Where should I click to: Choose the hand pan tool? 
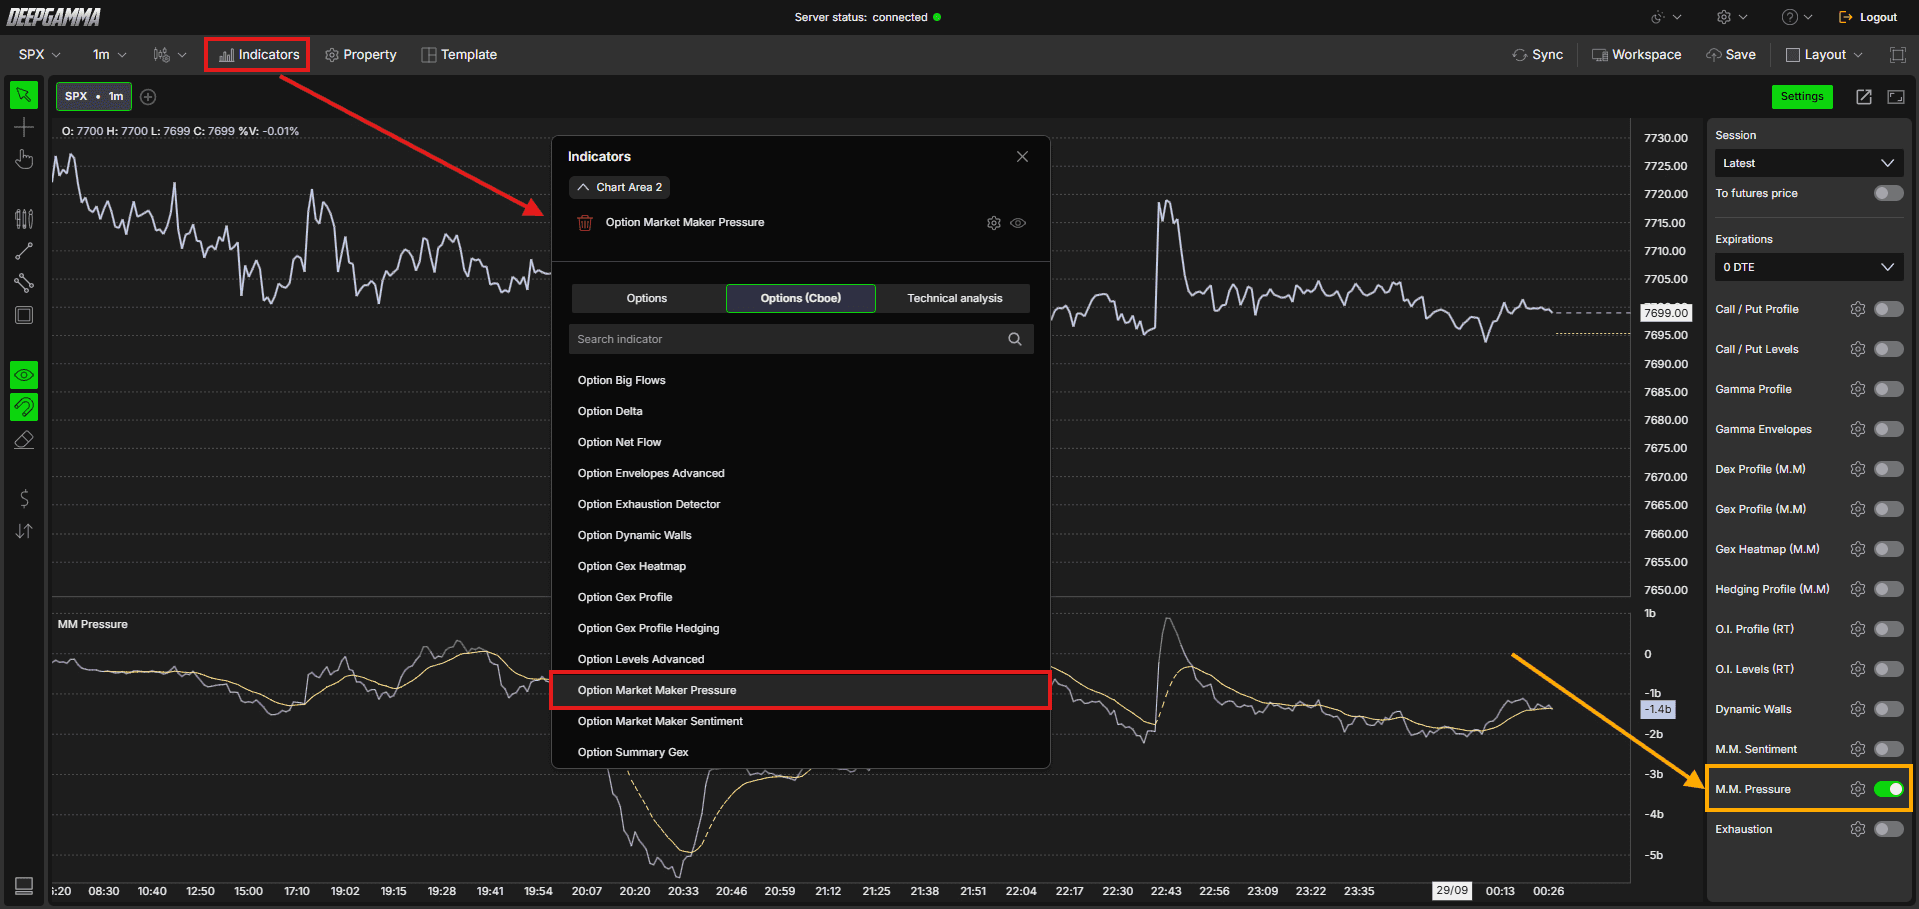[x=24, y=160]
